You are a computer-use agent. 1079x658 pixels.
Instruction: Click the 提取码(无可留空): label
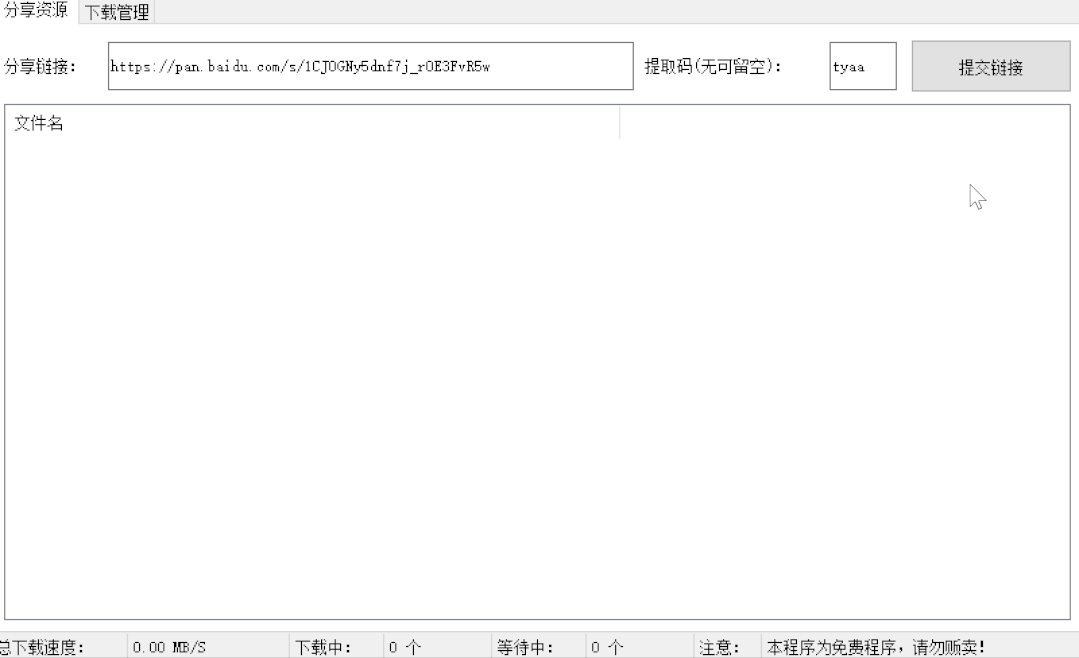pyautogui.click(x=713, y=67)
